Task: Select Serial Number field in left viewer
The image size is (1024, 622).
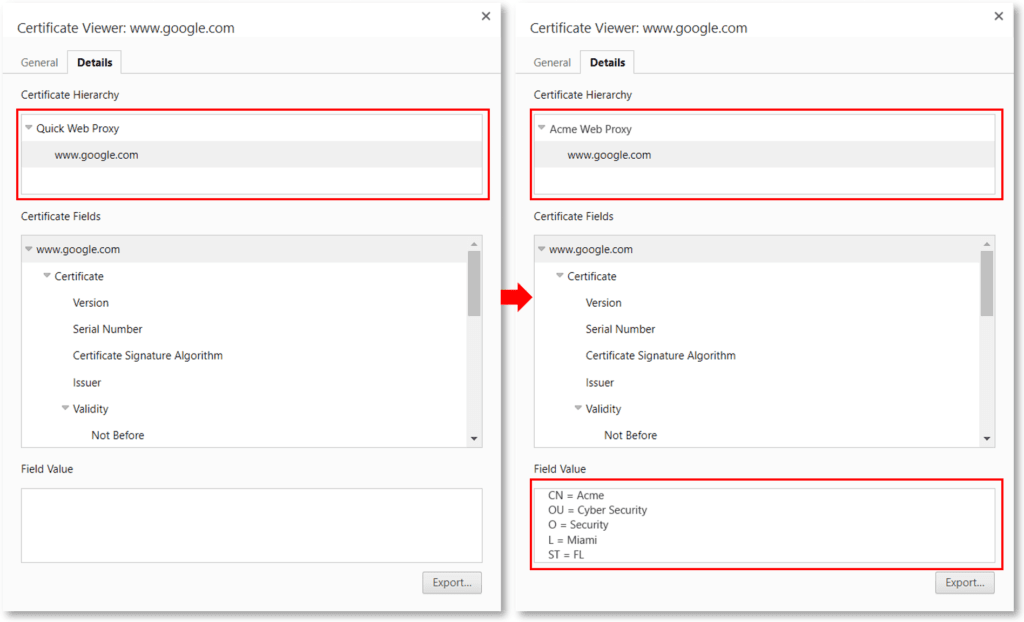Action: 107,329
